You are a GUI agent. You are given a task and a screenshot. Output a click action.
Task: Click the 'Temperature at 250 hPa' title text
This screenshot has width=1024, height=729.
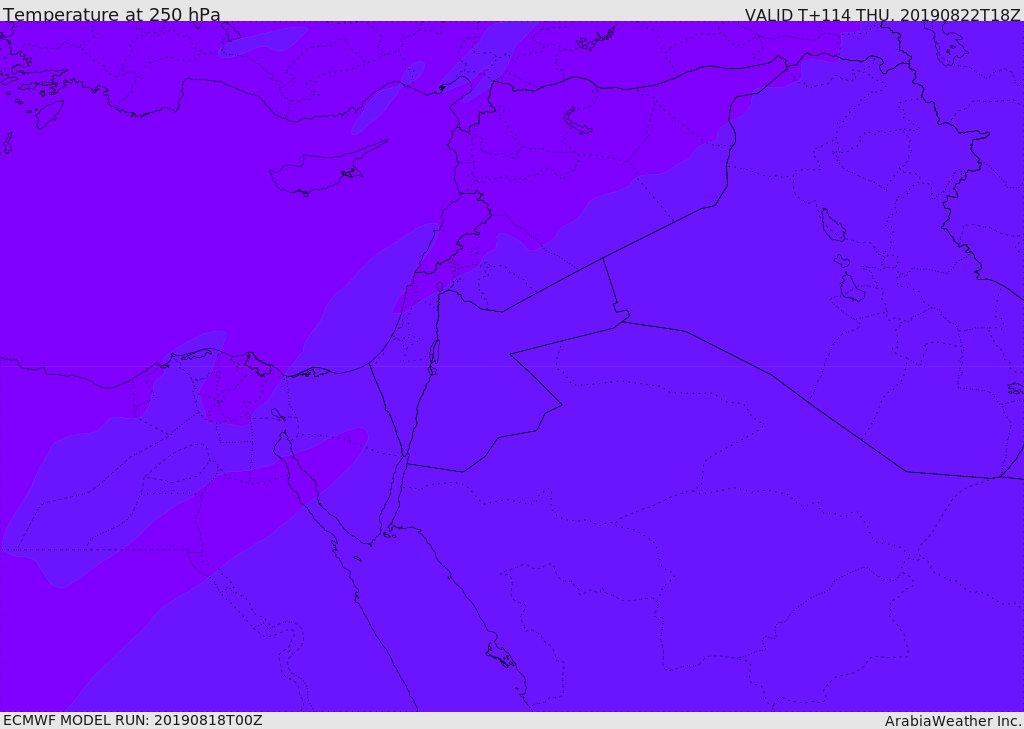pyautogui.click(x=112, y=14)
